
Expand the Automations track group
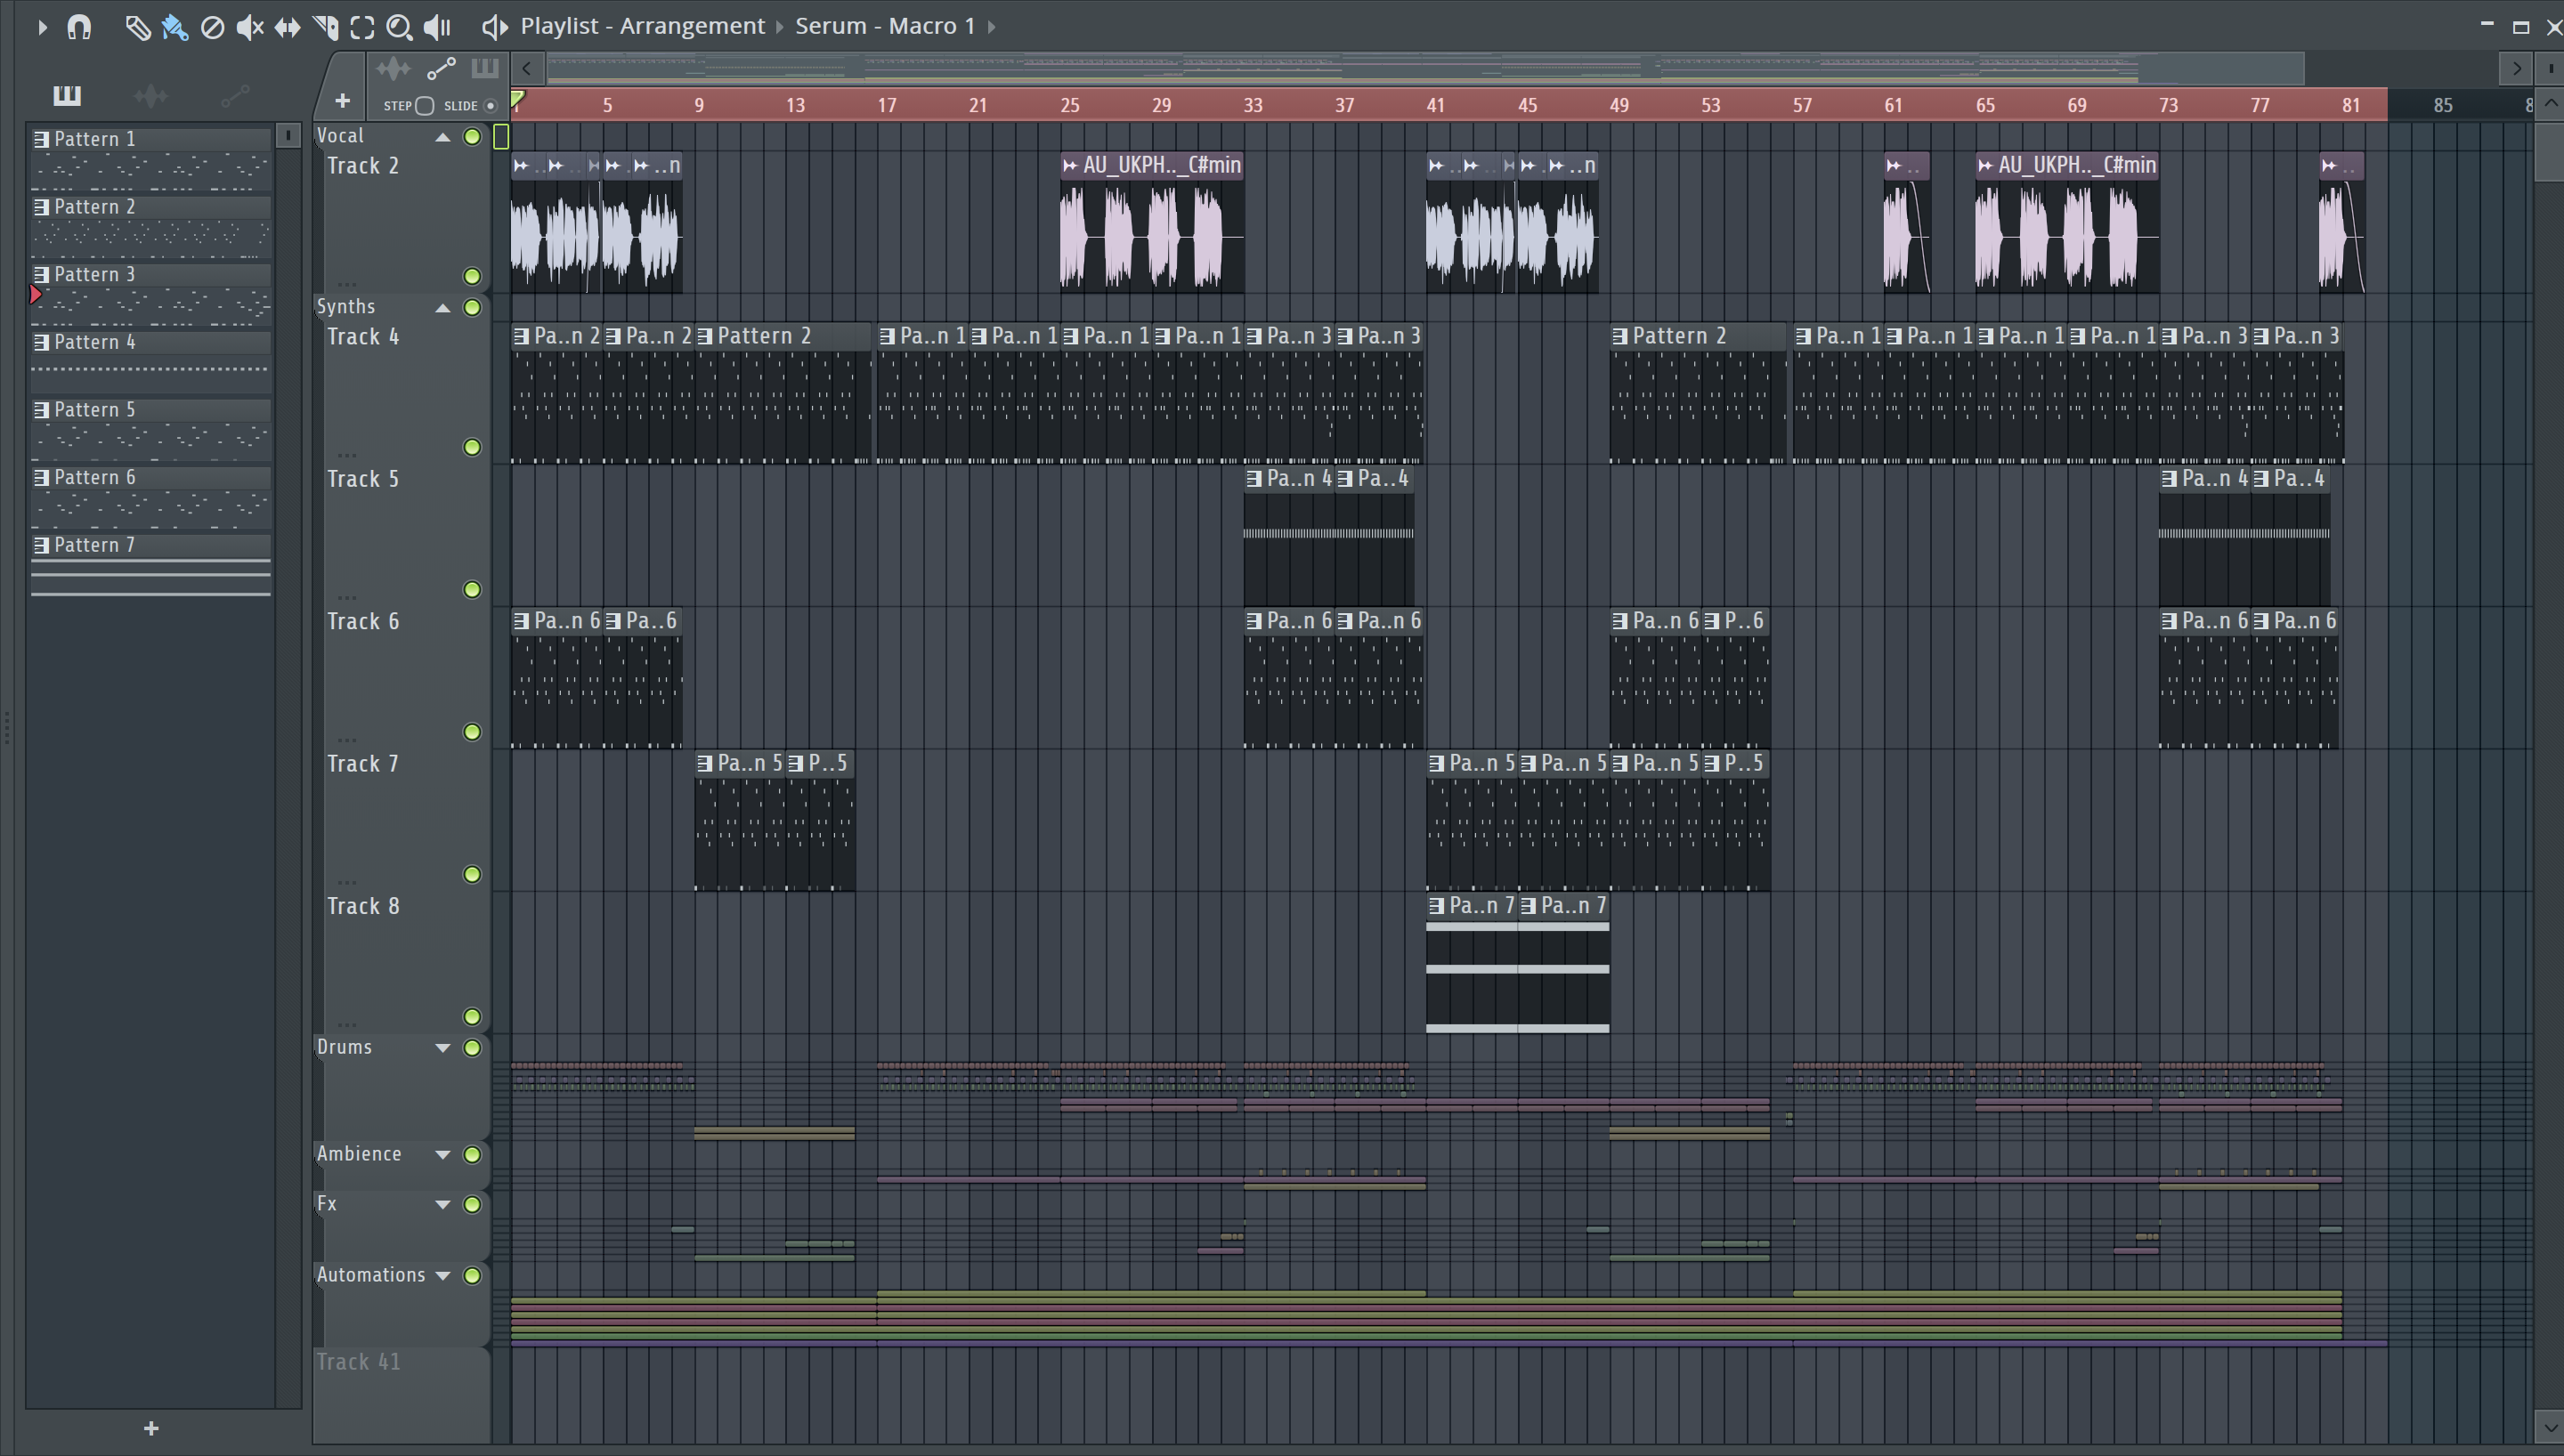click(x=442, y=1276)
